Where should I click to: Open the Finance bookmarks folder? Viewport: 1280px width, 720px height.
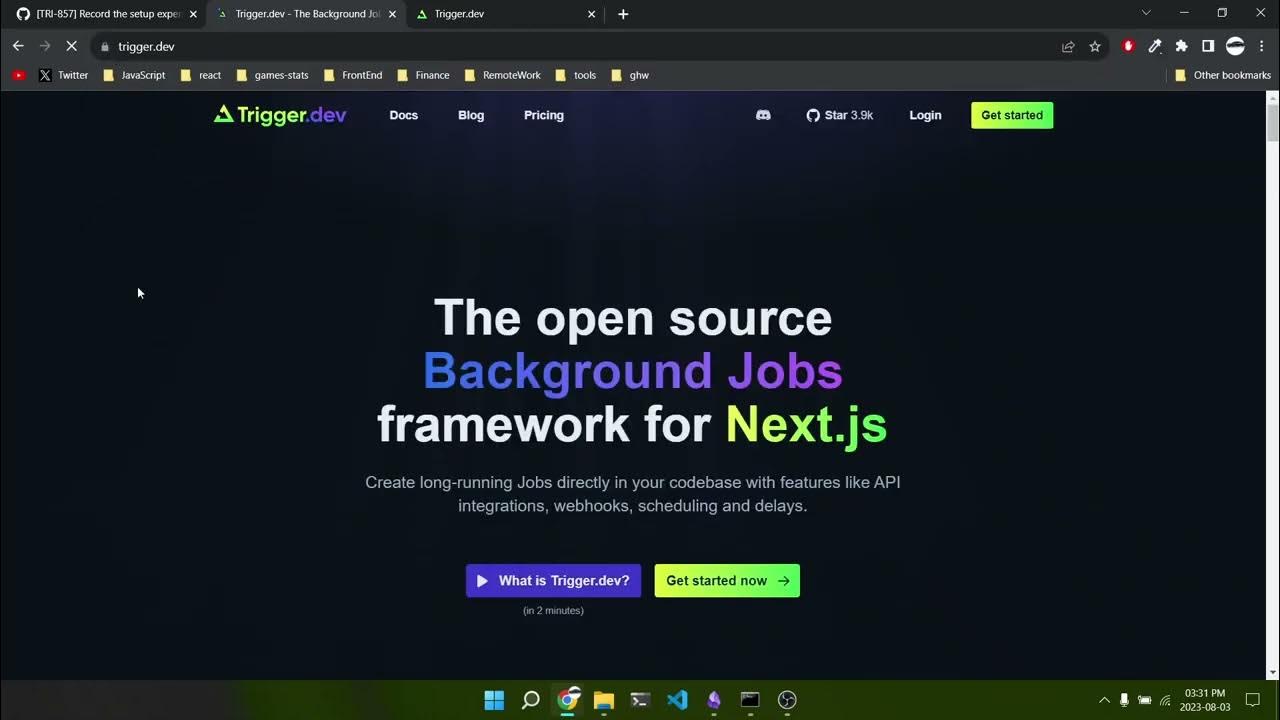tap(423, 75)
